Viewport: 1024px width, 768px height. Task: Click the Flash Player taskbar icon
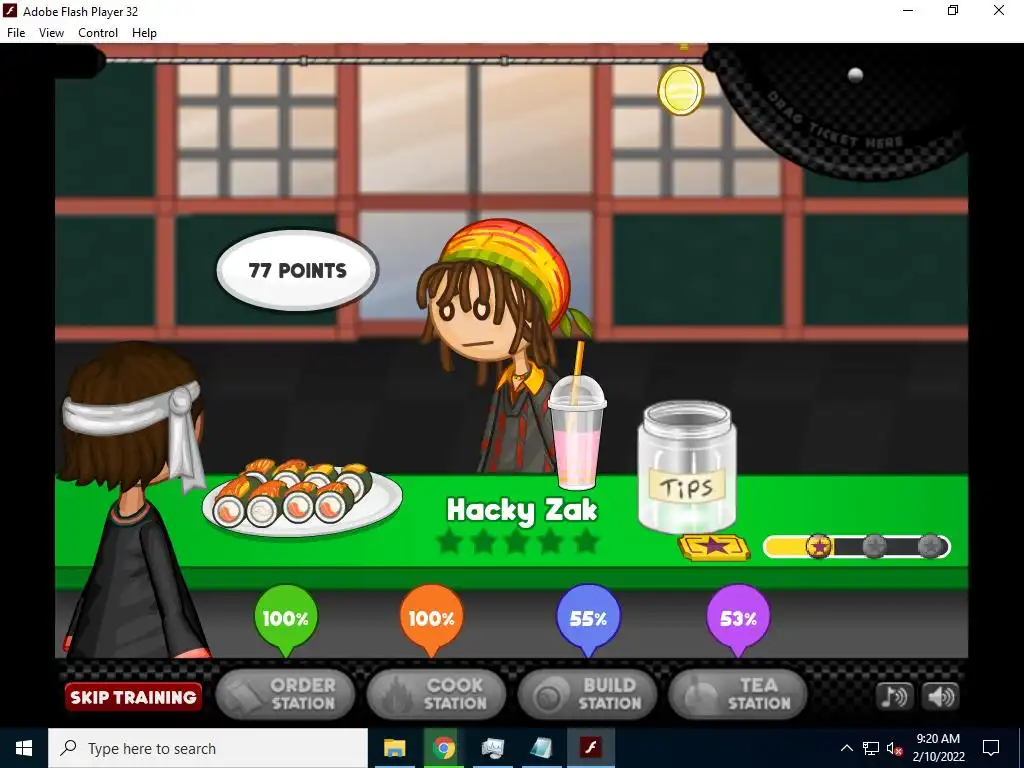(x=590, y=748)
